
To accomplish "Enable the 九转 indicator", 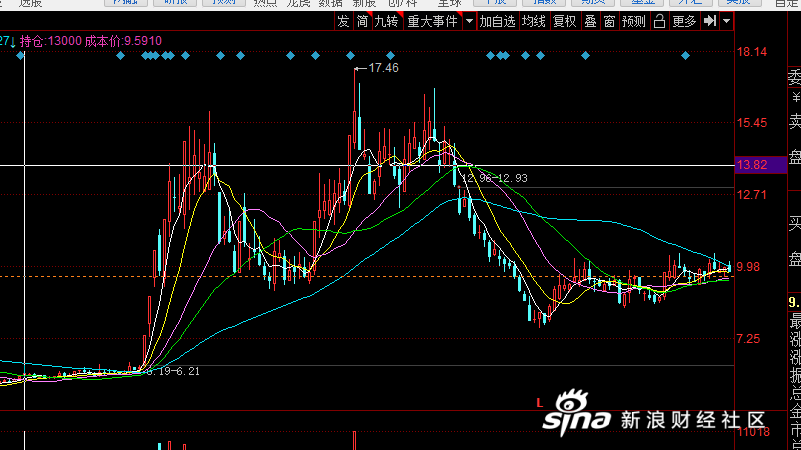I will (386, 21).
